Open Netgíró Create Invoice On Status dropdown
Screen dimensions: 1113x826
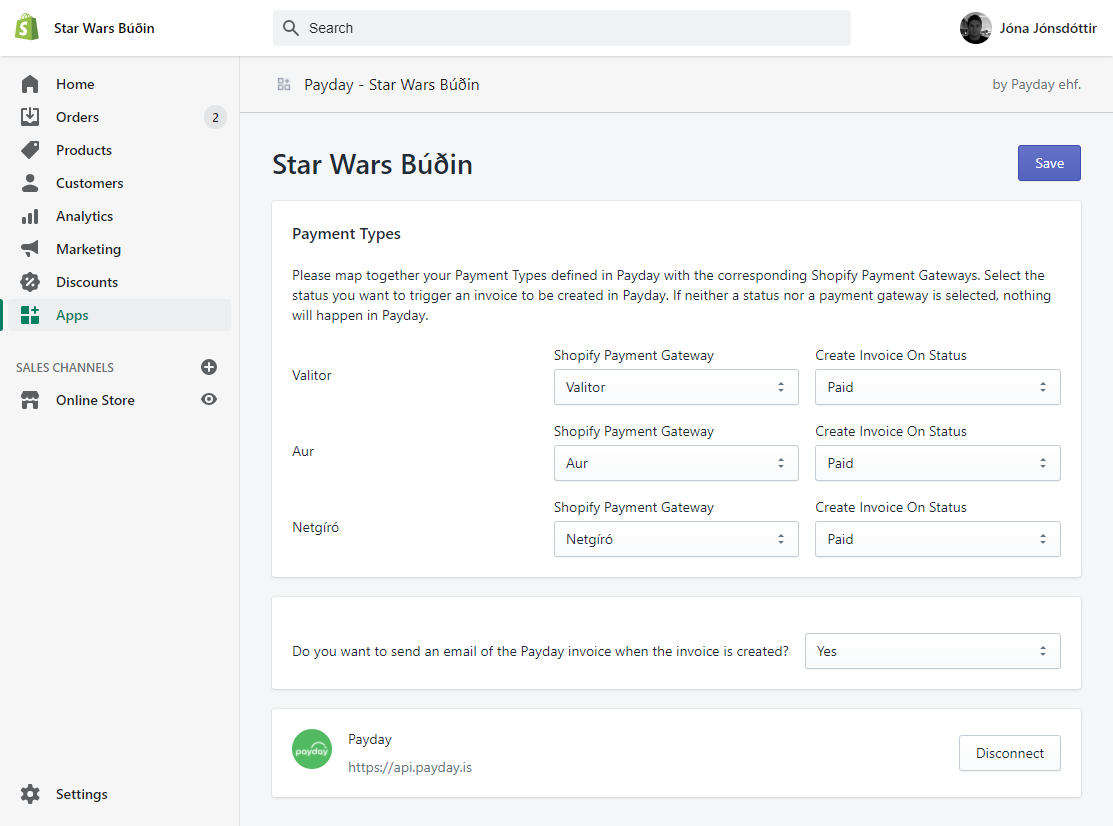point(938,539)
